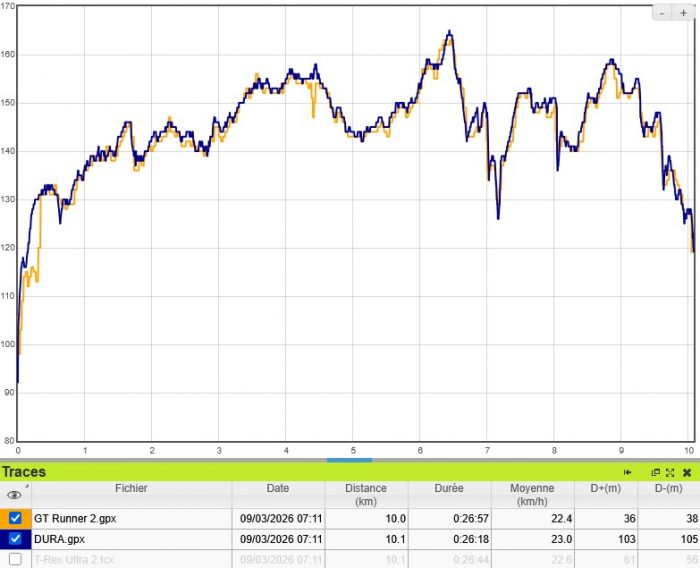The height and width of the screenshot is (568, 700).
Task: Zoom in the chart with plus button
Action: click(683, 13)
